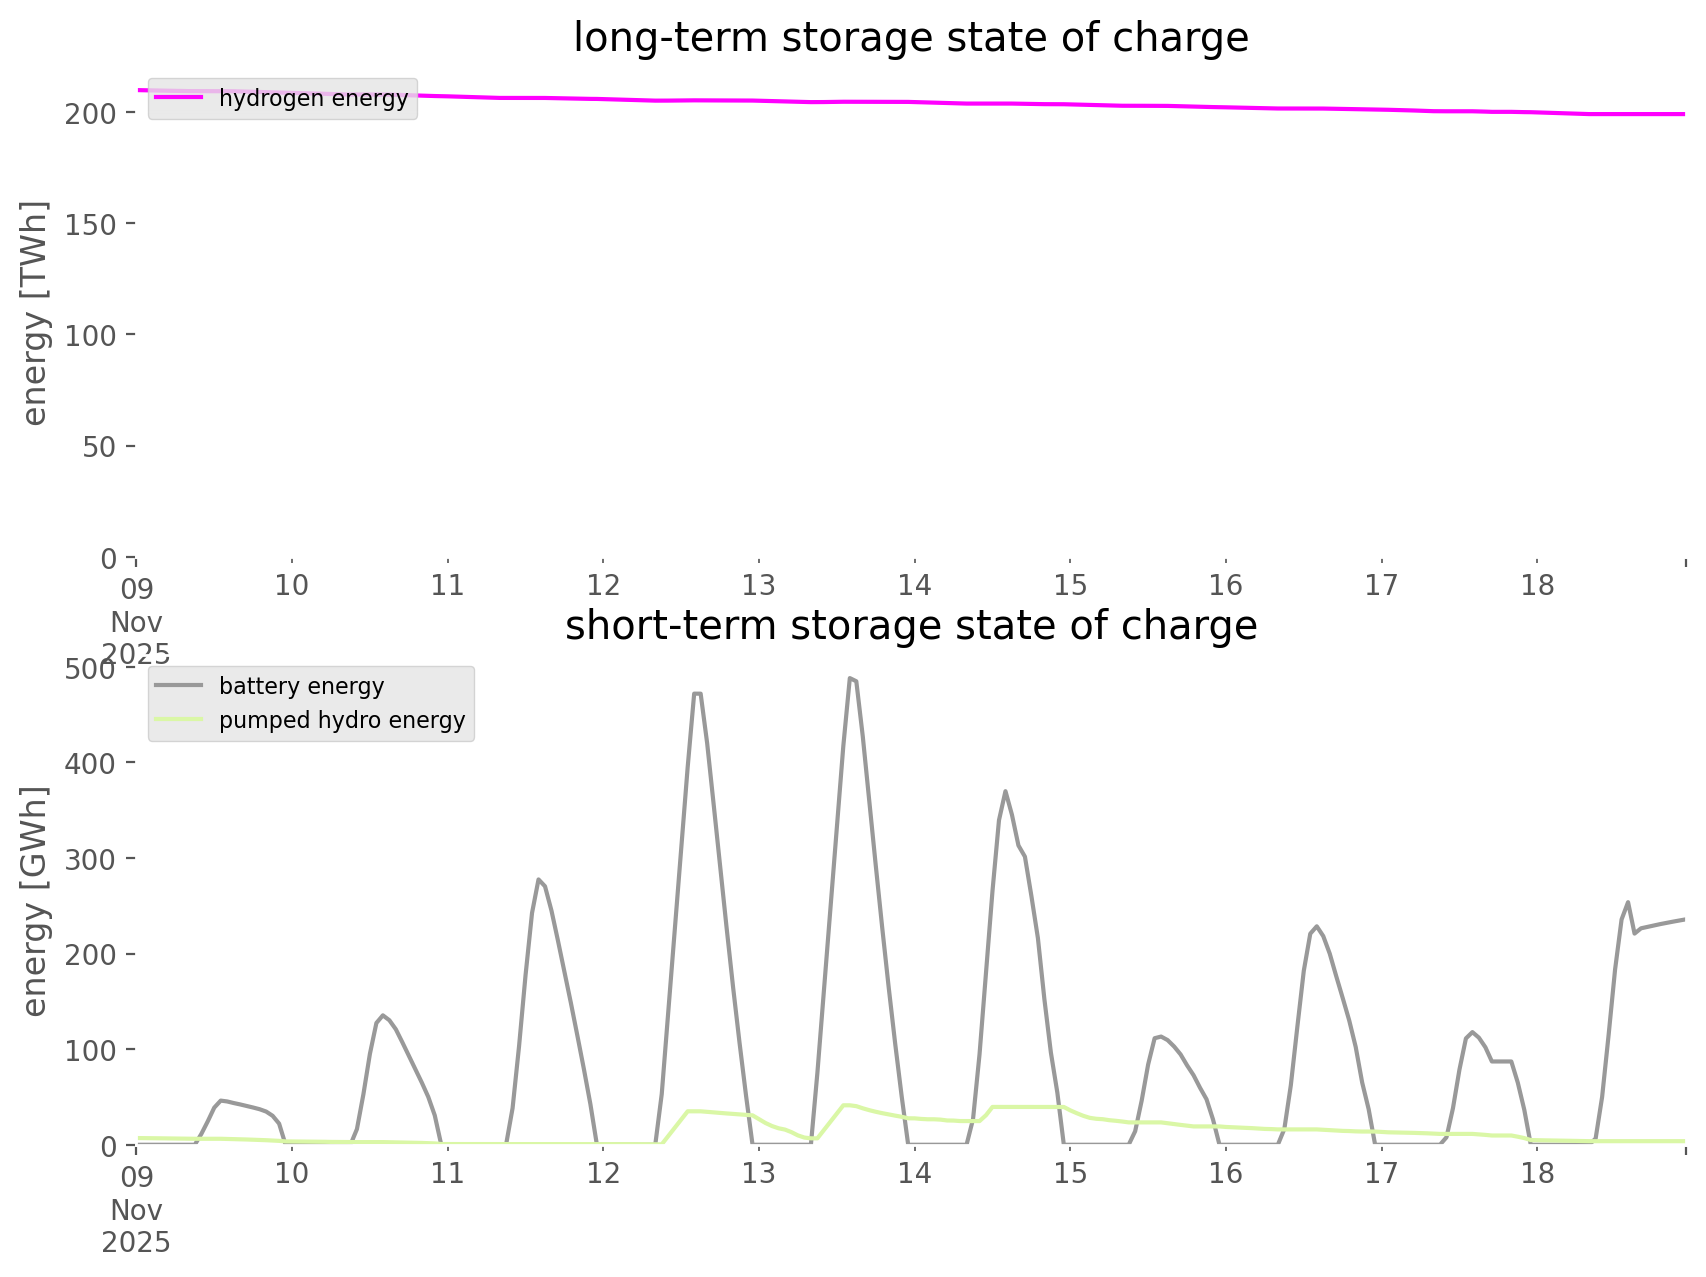This screenshot has height=1277, width=1706.
Task: Click the "energy [GWh]" y-axis label
Action: pyautogui.click(x=34, y=901)
